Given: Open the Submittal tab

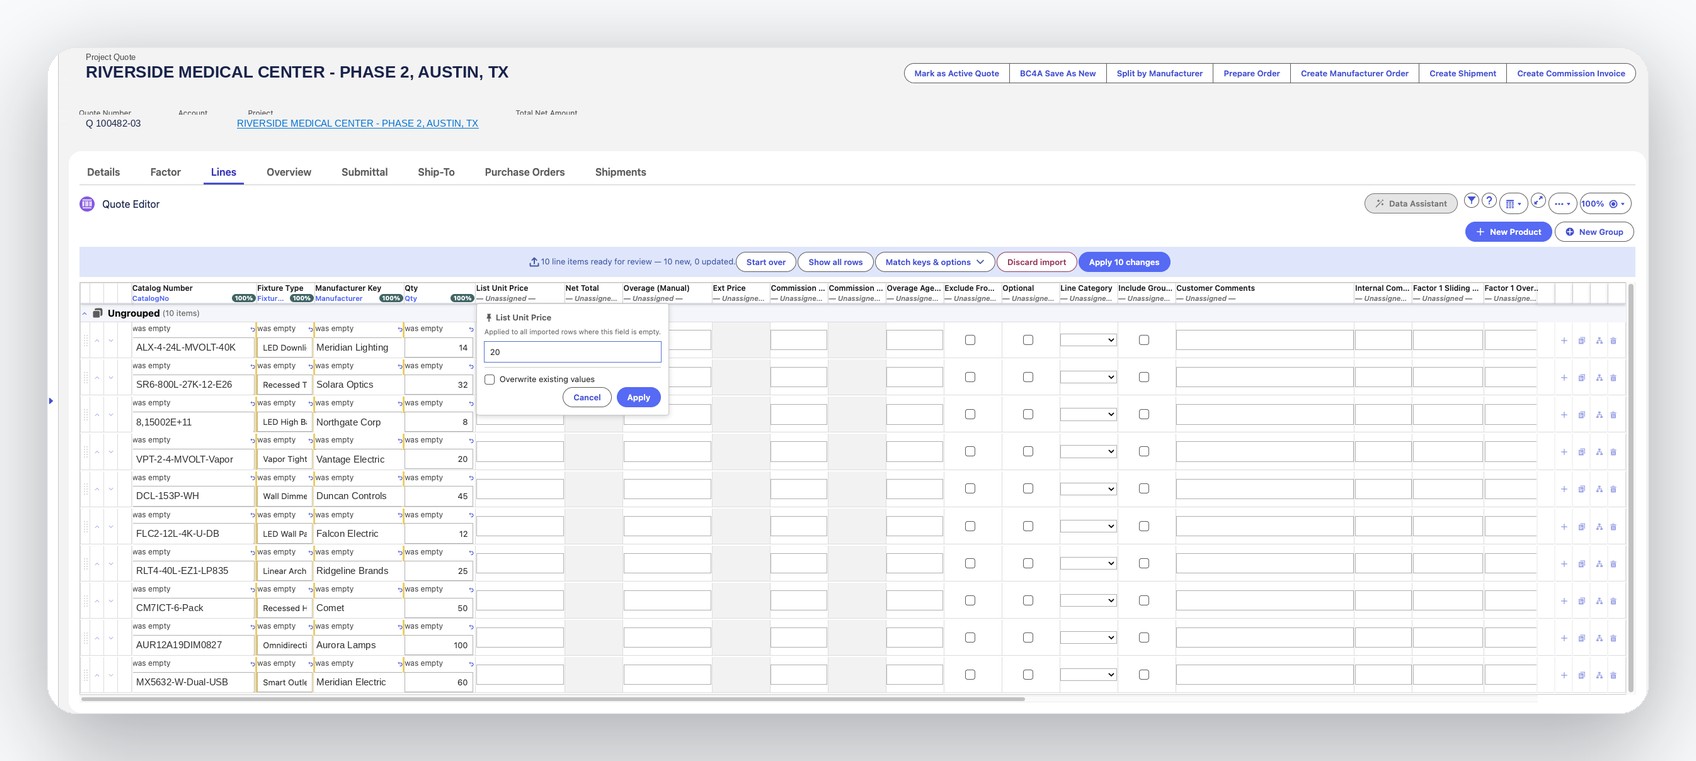Looking at the screenshot, I should tap(364, 172).
